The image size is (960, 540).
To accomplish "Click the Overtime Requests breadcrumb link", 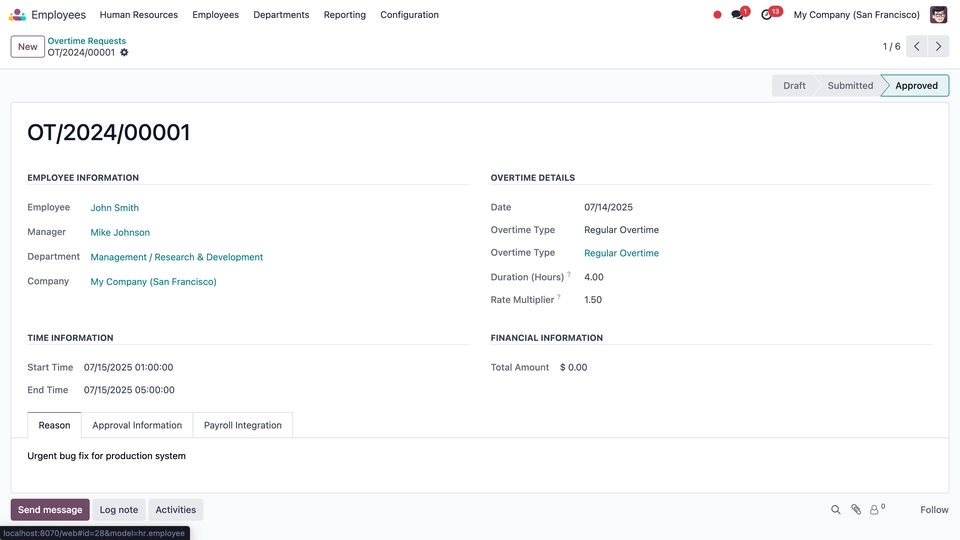I will coord(87,41).
